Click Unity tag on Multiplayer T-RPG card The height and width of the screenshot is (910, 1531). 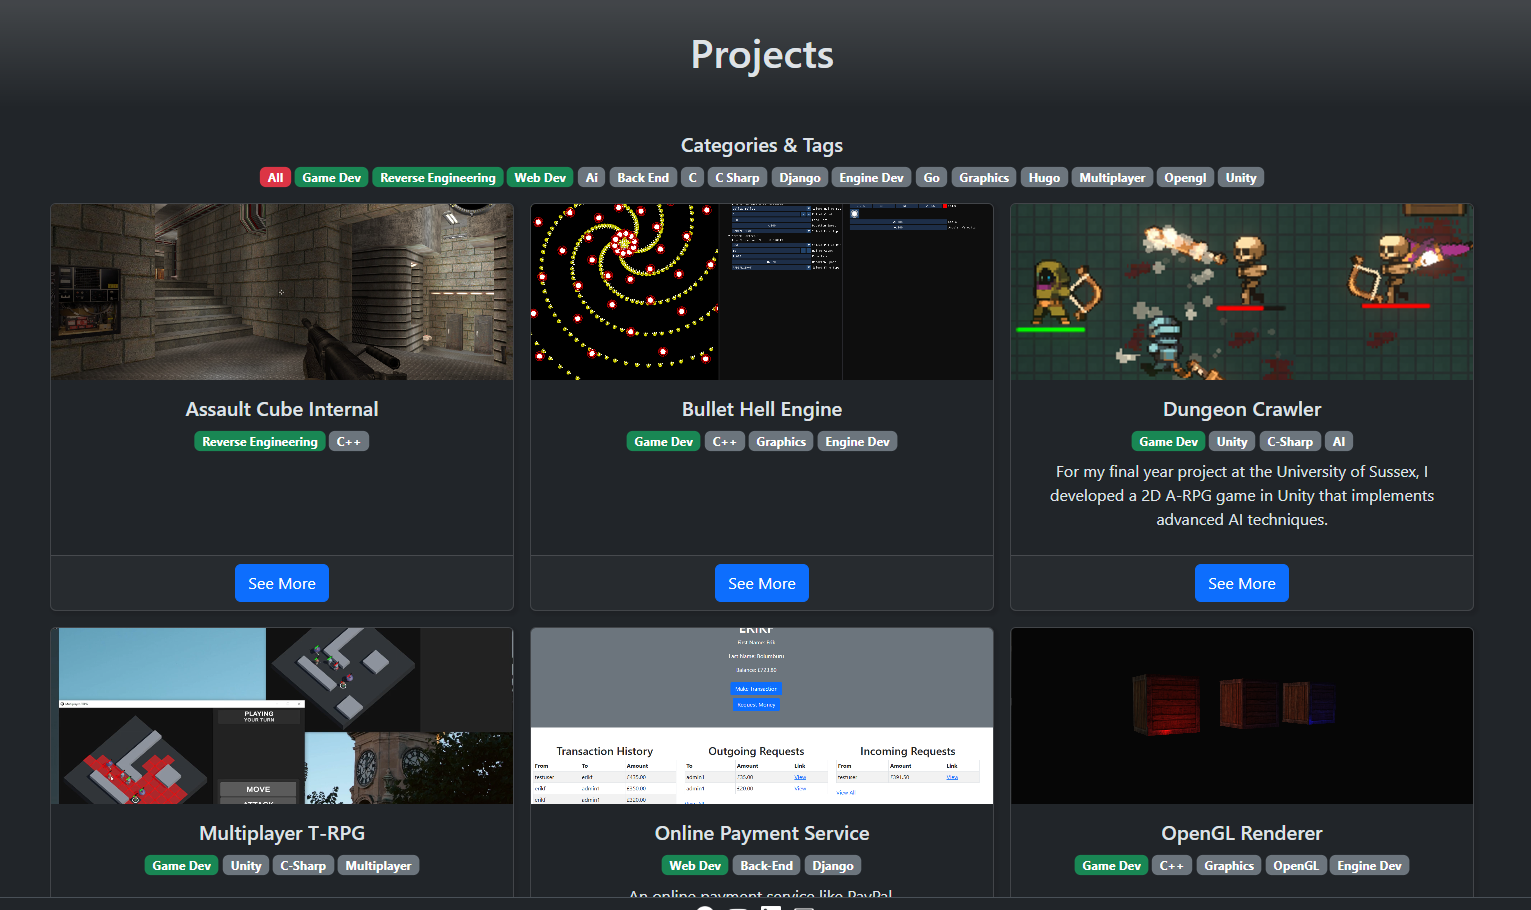click(246, 865)
